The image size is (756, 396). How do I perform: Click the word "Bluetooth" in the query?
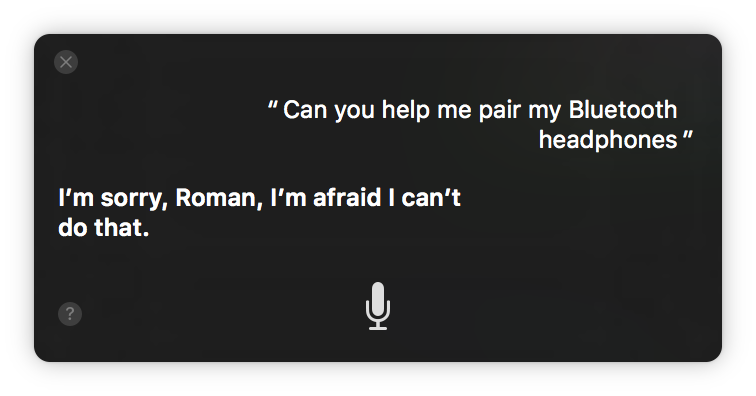[x=623, y=110]
